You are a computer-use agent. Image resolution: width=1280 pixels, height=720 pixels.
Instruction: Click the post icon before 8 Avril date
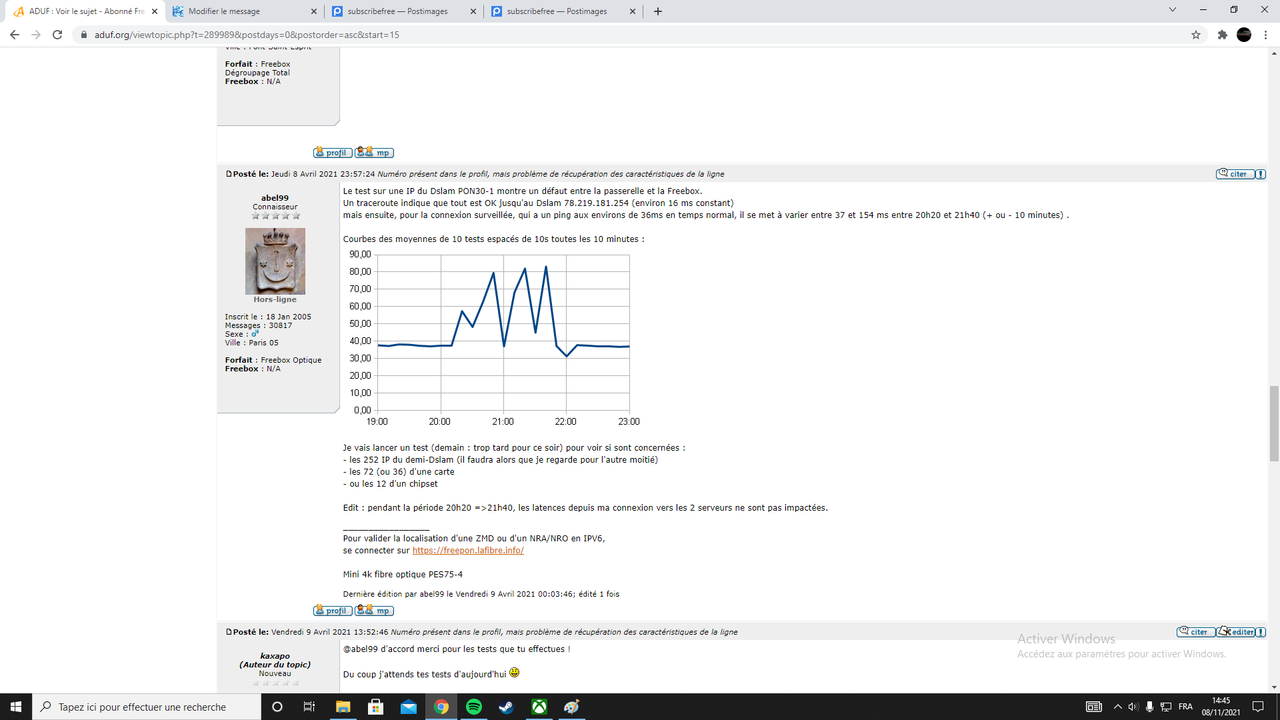[x=229, y=174]
